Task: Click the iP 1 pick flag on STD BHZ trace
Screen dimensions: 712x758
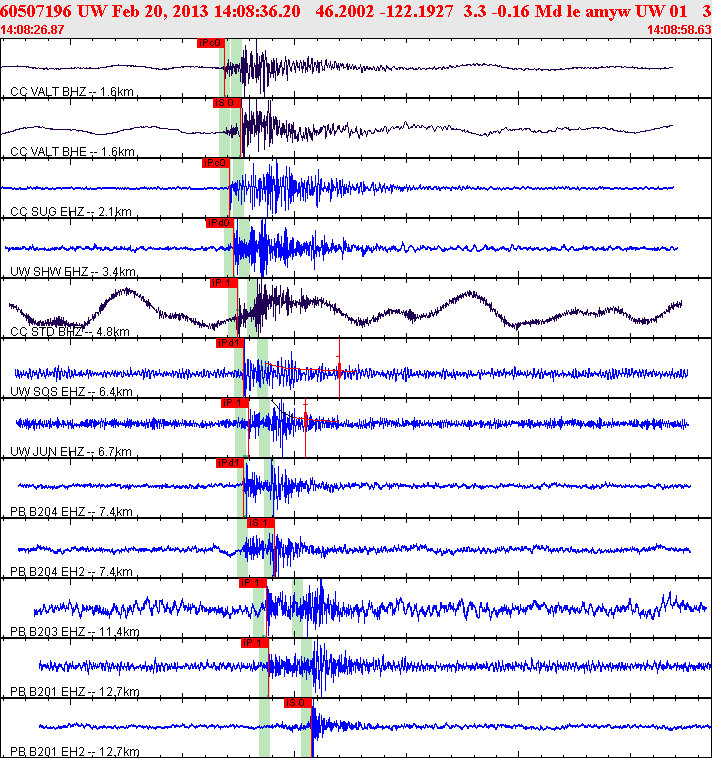Action: pos(224,283)
